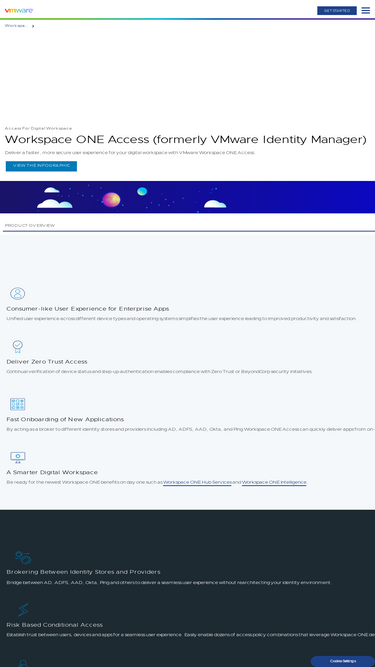Click the Workspace breadcrumb link
The width and height of the screenshot is (375, 667).
coord(16,26)
